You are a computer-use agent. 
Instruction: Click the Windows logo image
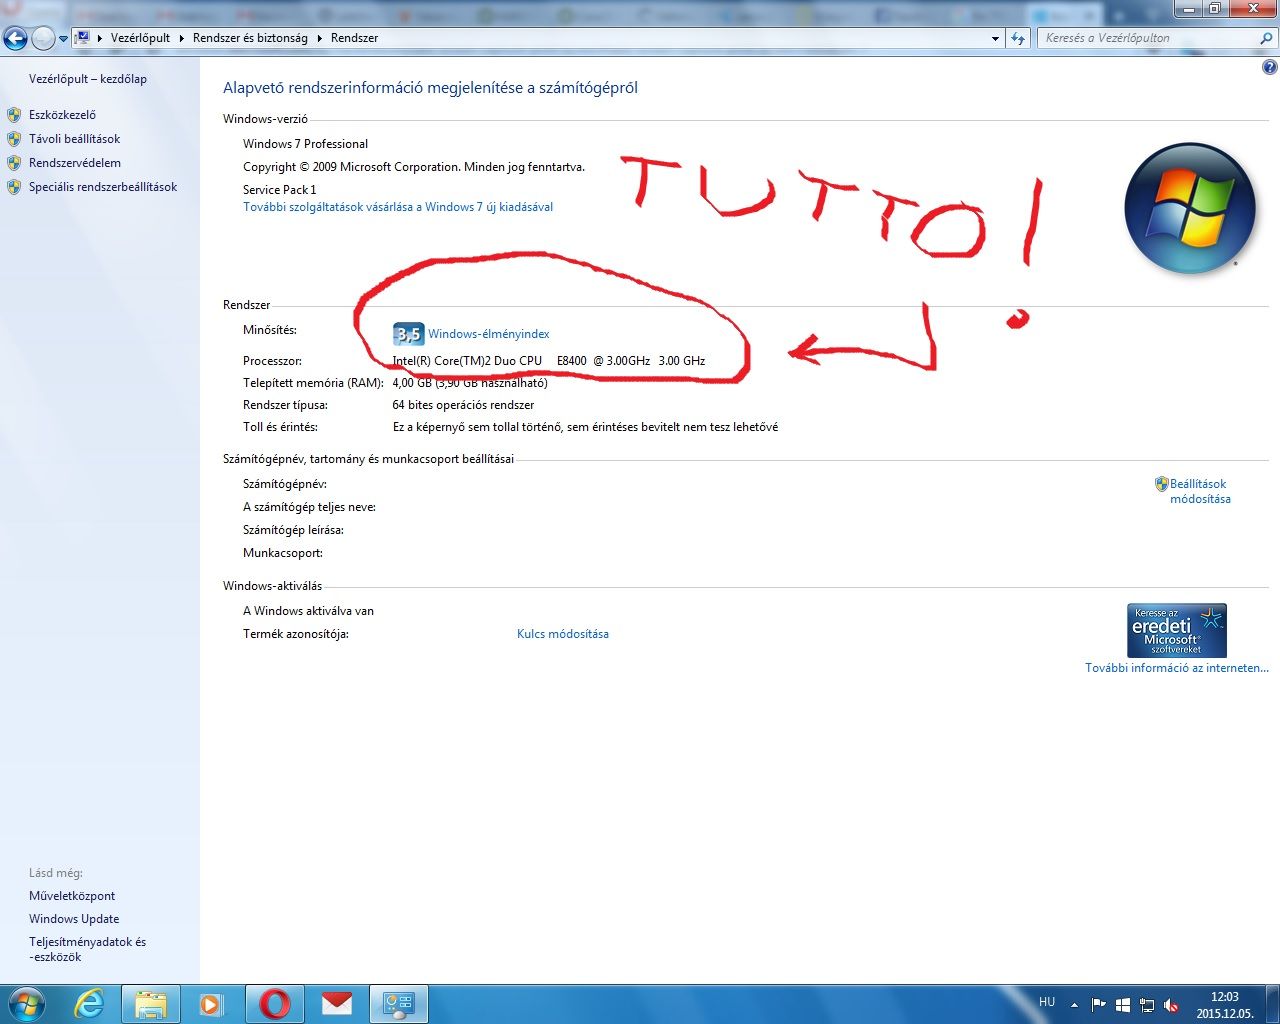(1190, 208)
